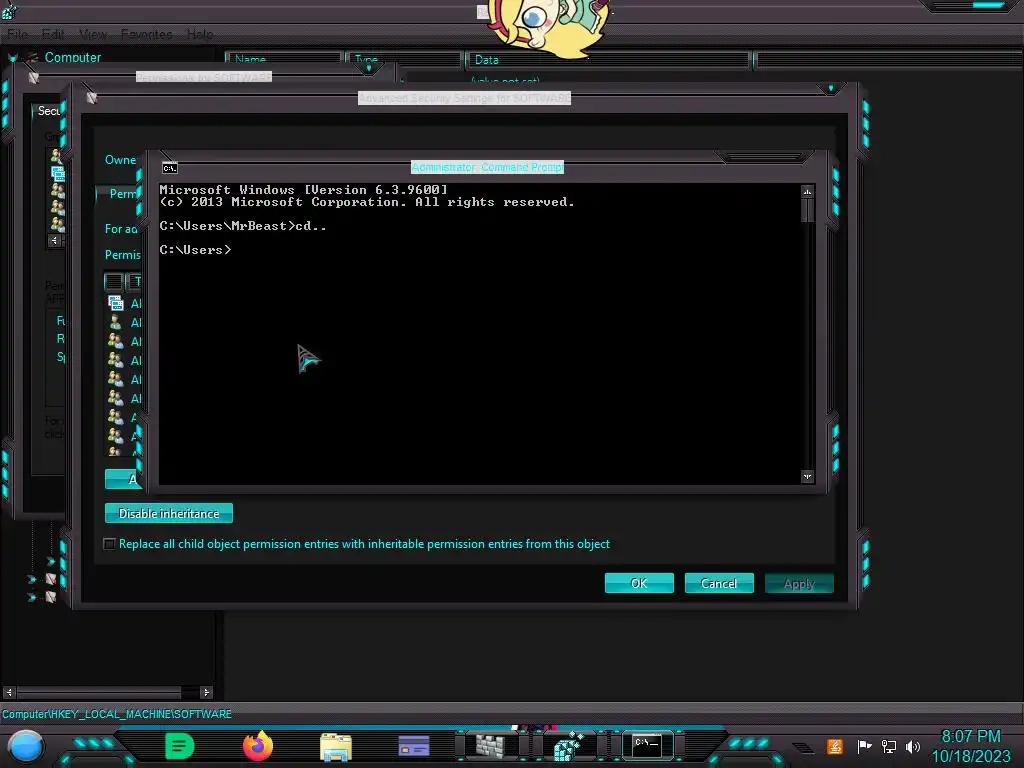The image size is (1024, 768).
Task: Click the orange Java tray icon
Action: (x=835, y=746)
